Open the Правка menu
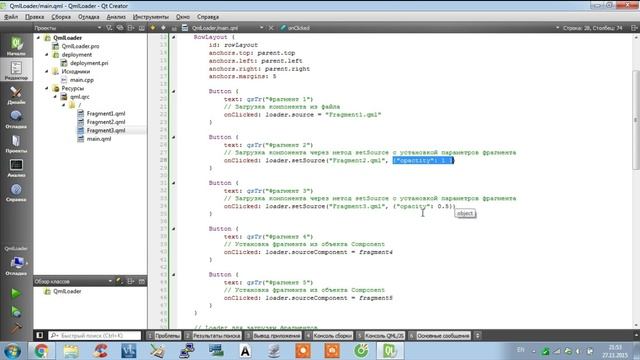Image resolution: width=640 pixels, height=360 pixels. coord(34,17)
